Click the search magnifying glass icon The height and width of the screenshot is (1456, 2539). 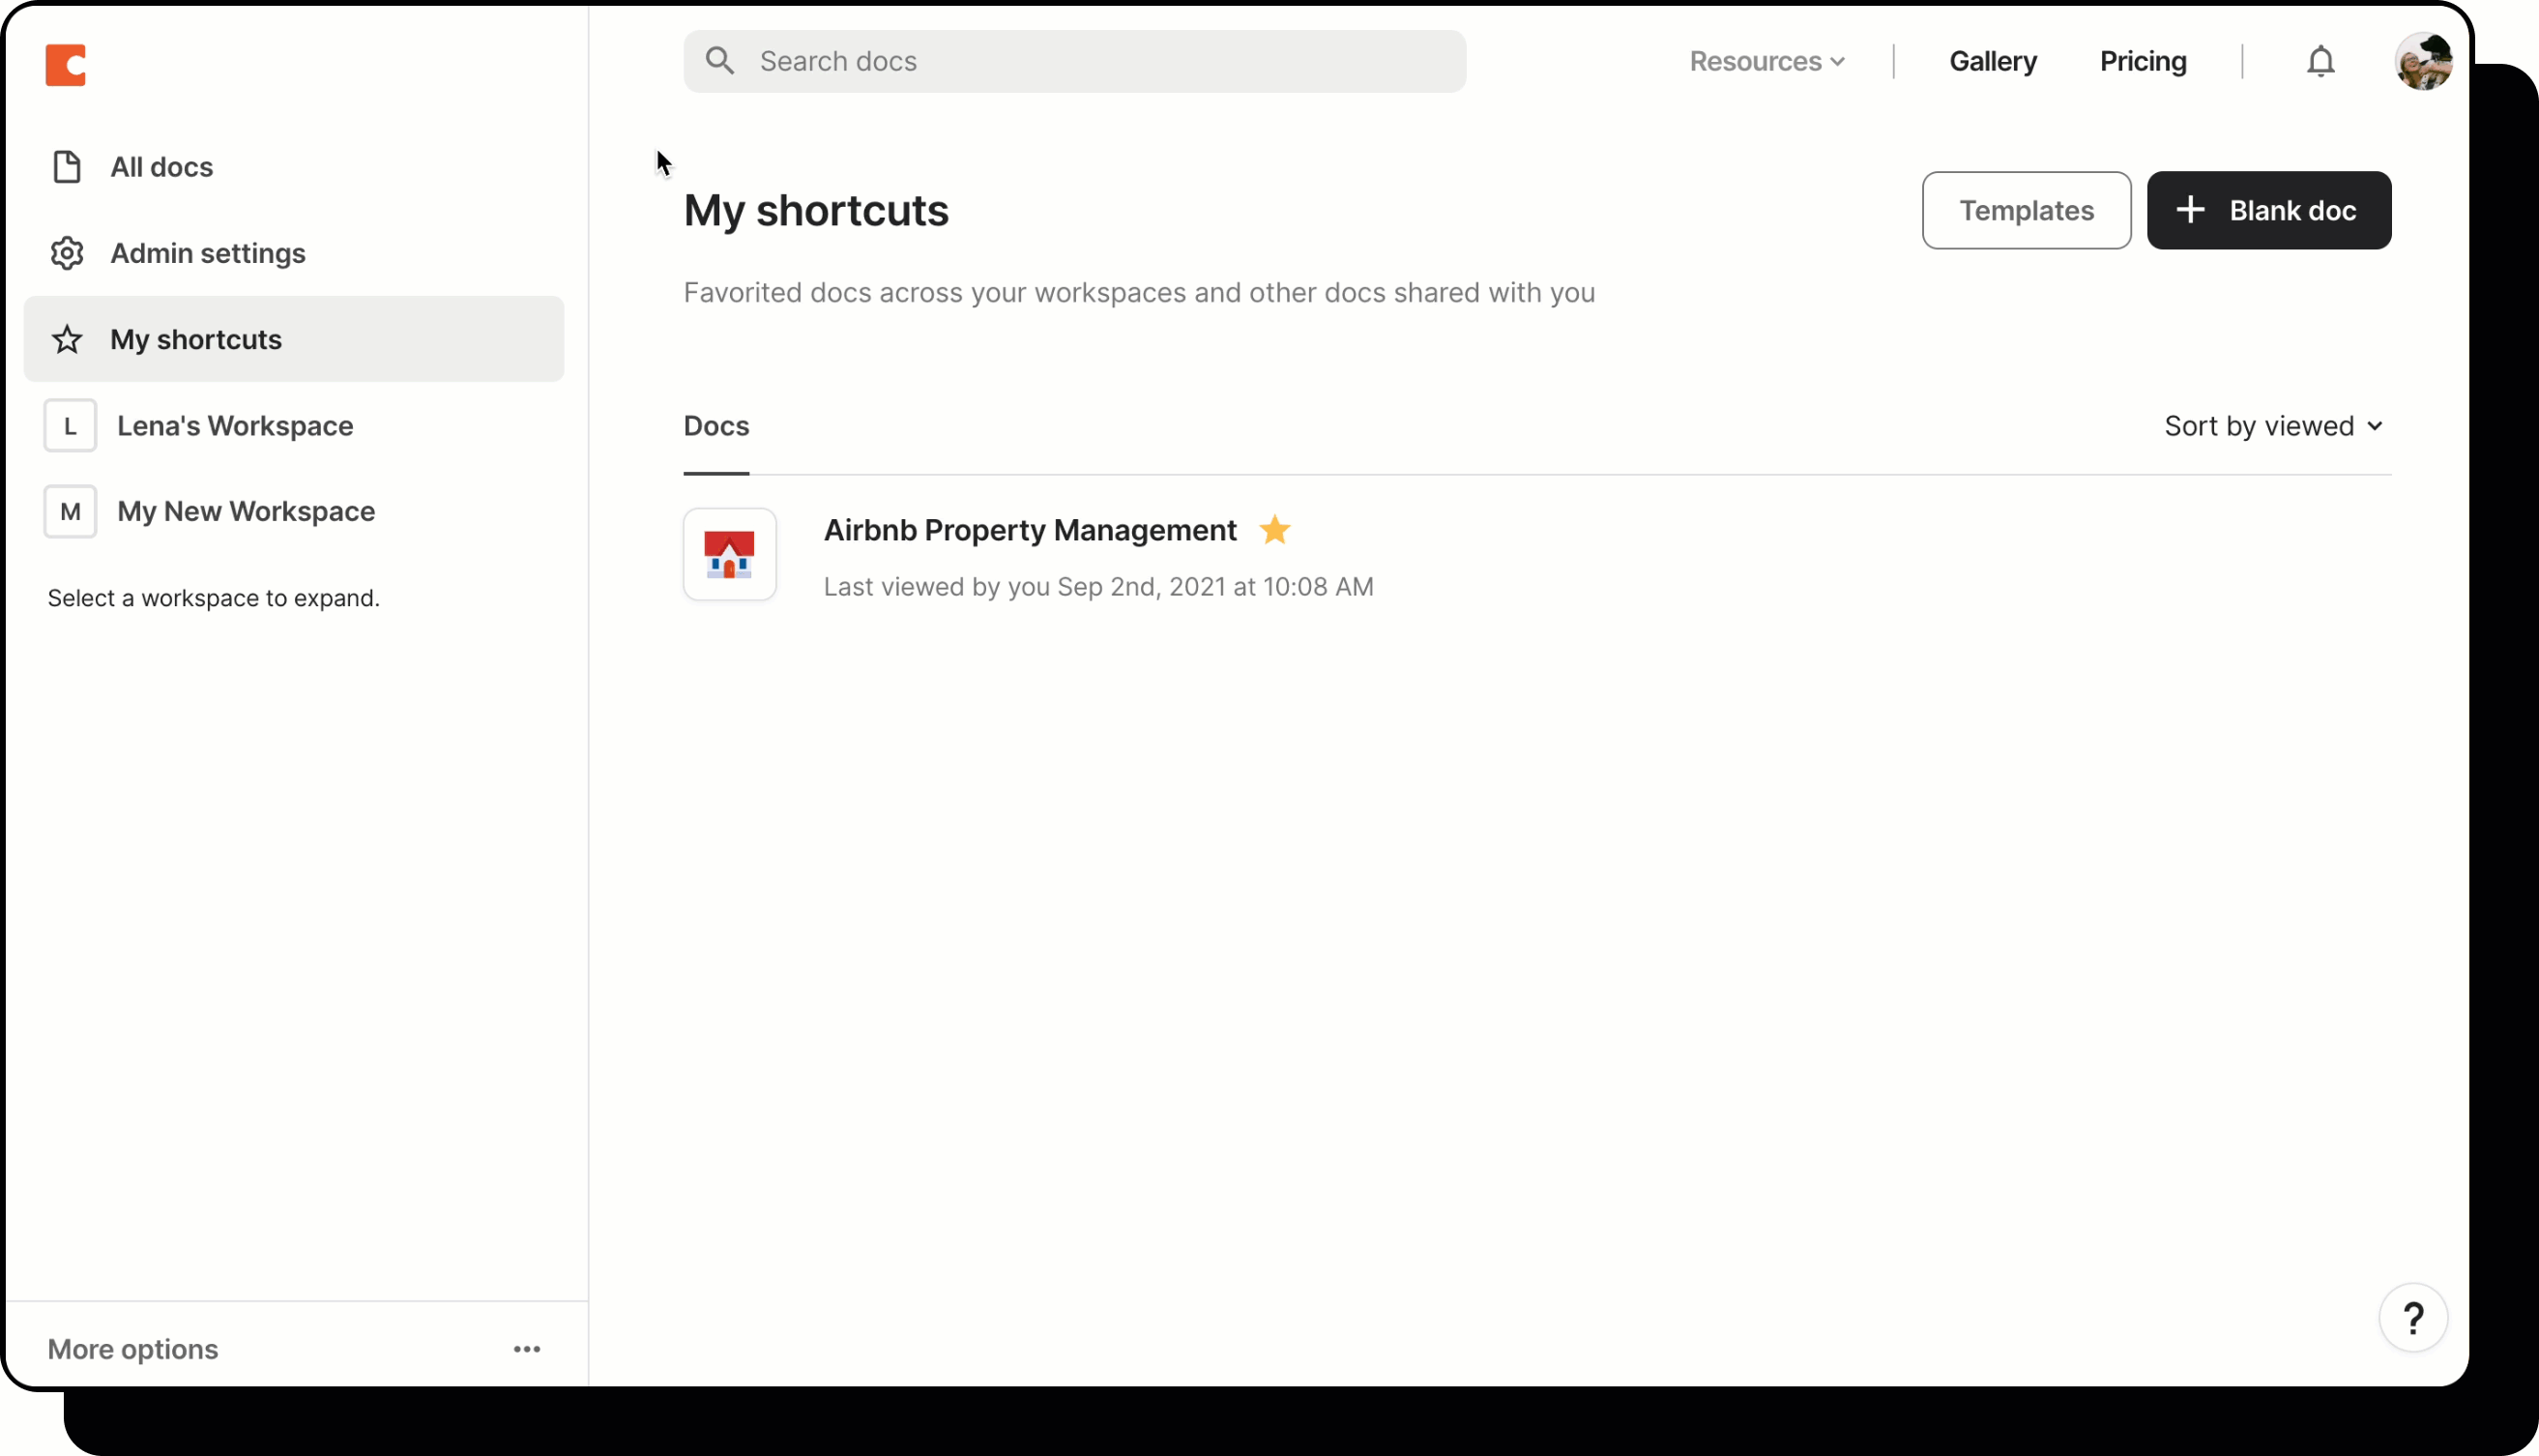(718, 60)
